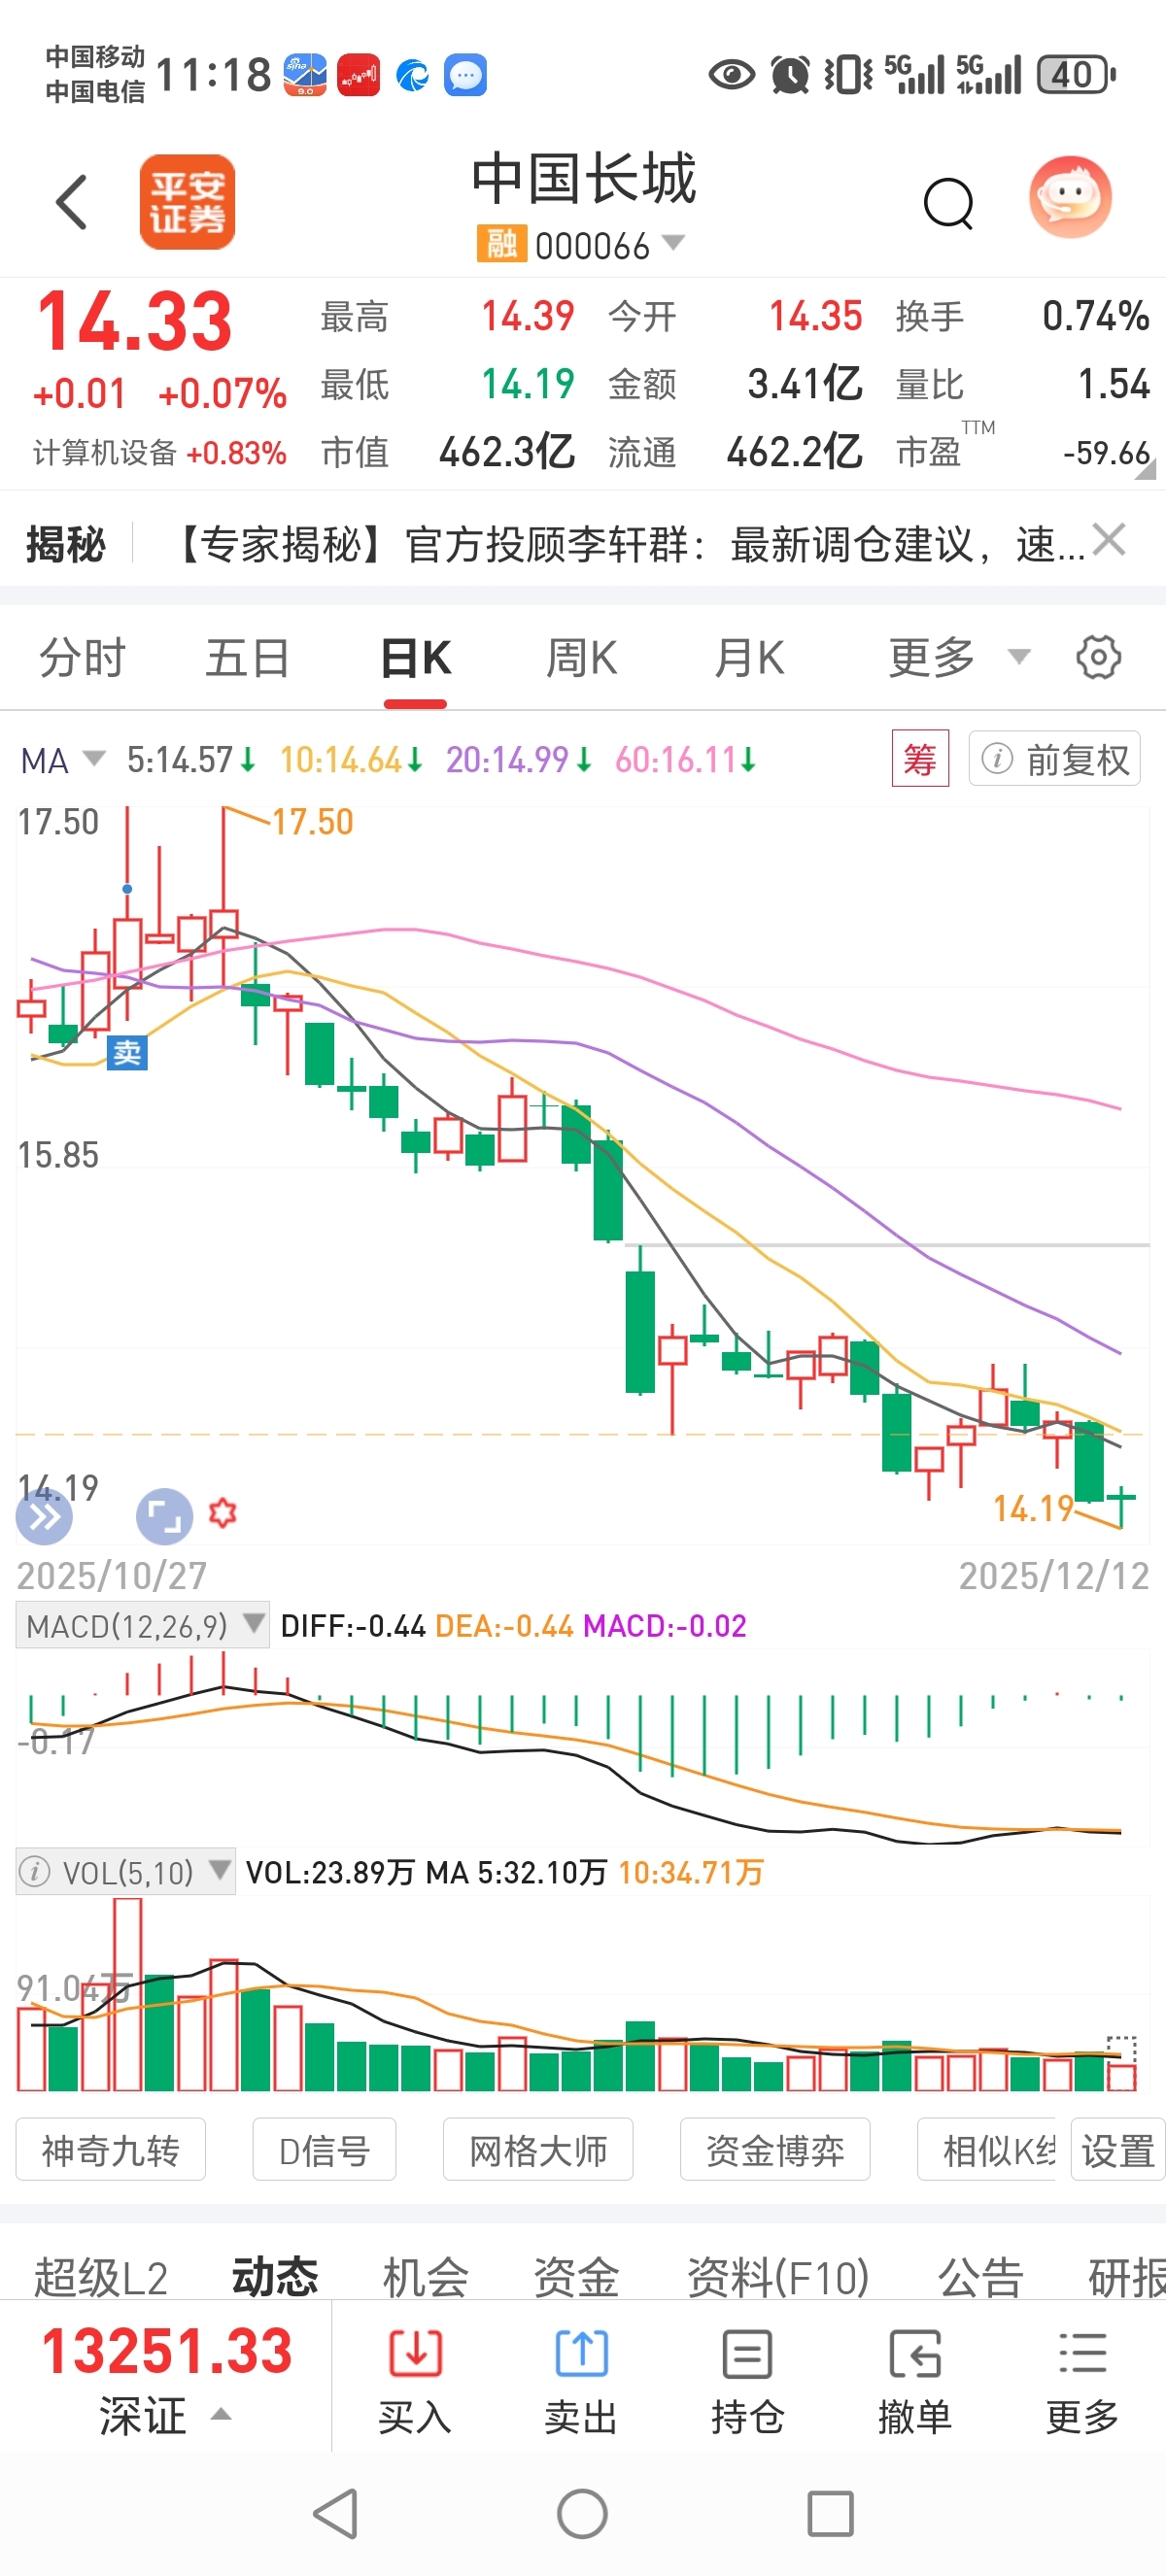Expand the 深证 index switcher arrow

(x=221, y=2414)
